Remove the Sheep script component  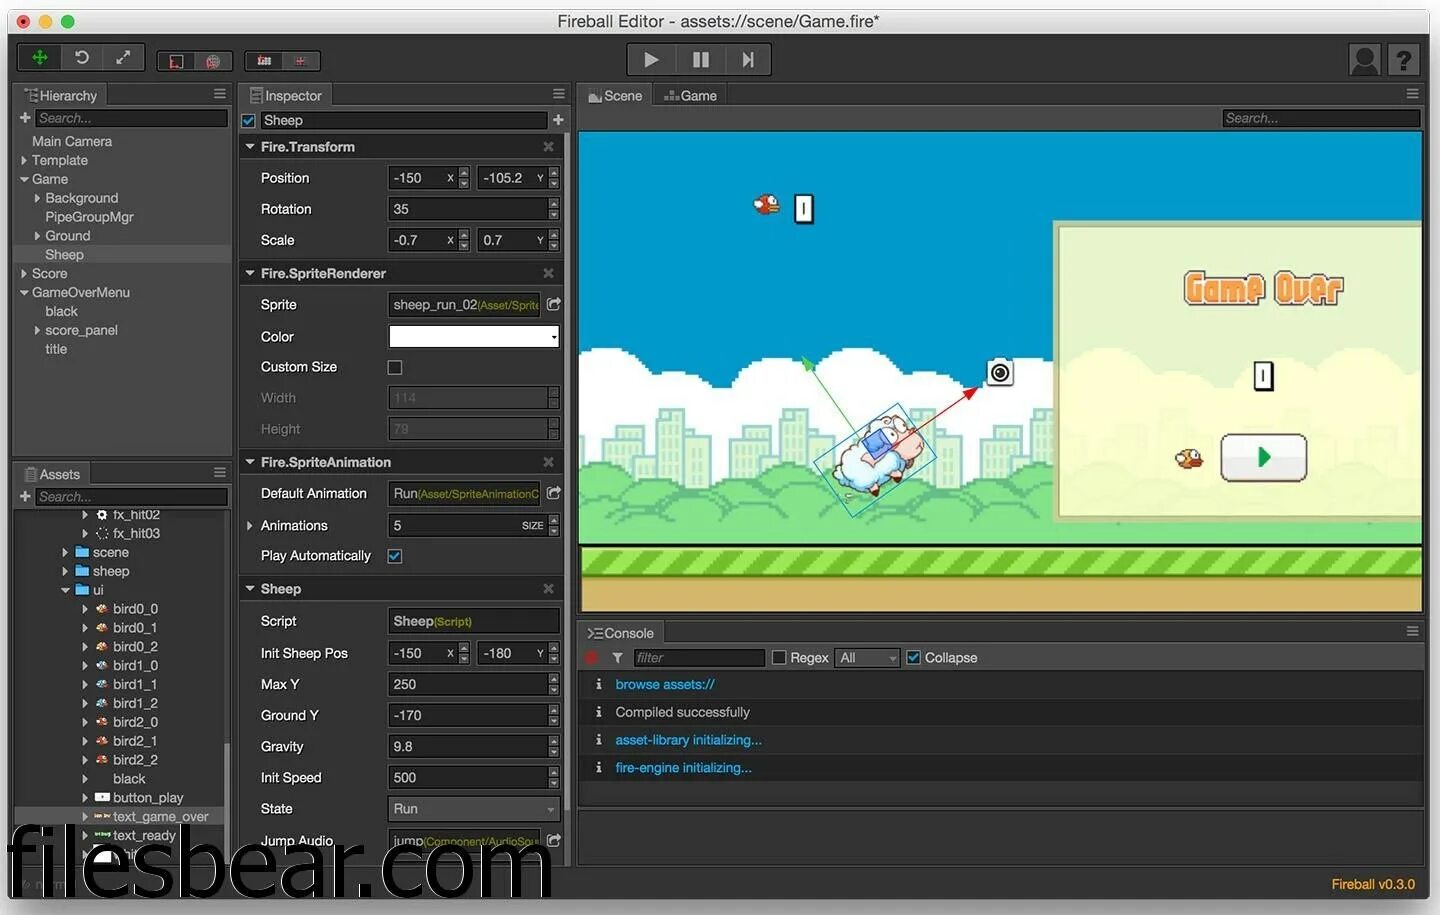click(x=548, y=589)
